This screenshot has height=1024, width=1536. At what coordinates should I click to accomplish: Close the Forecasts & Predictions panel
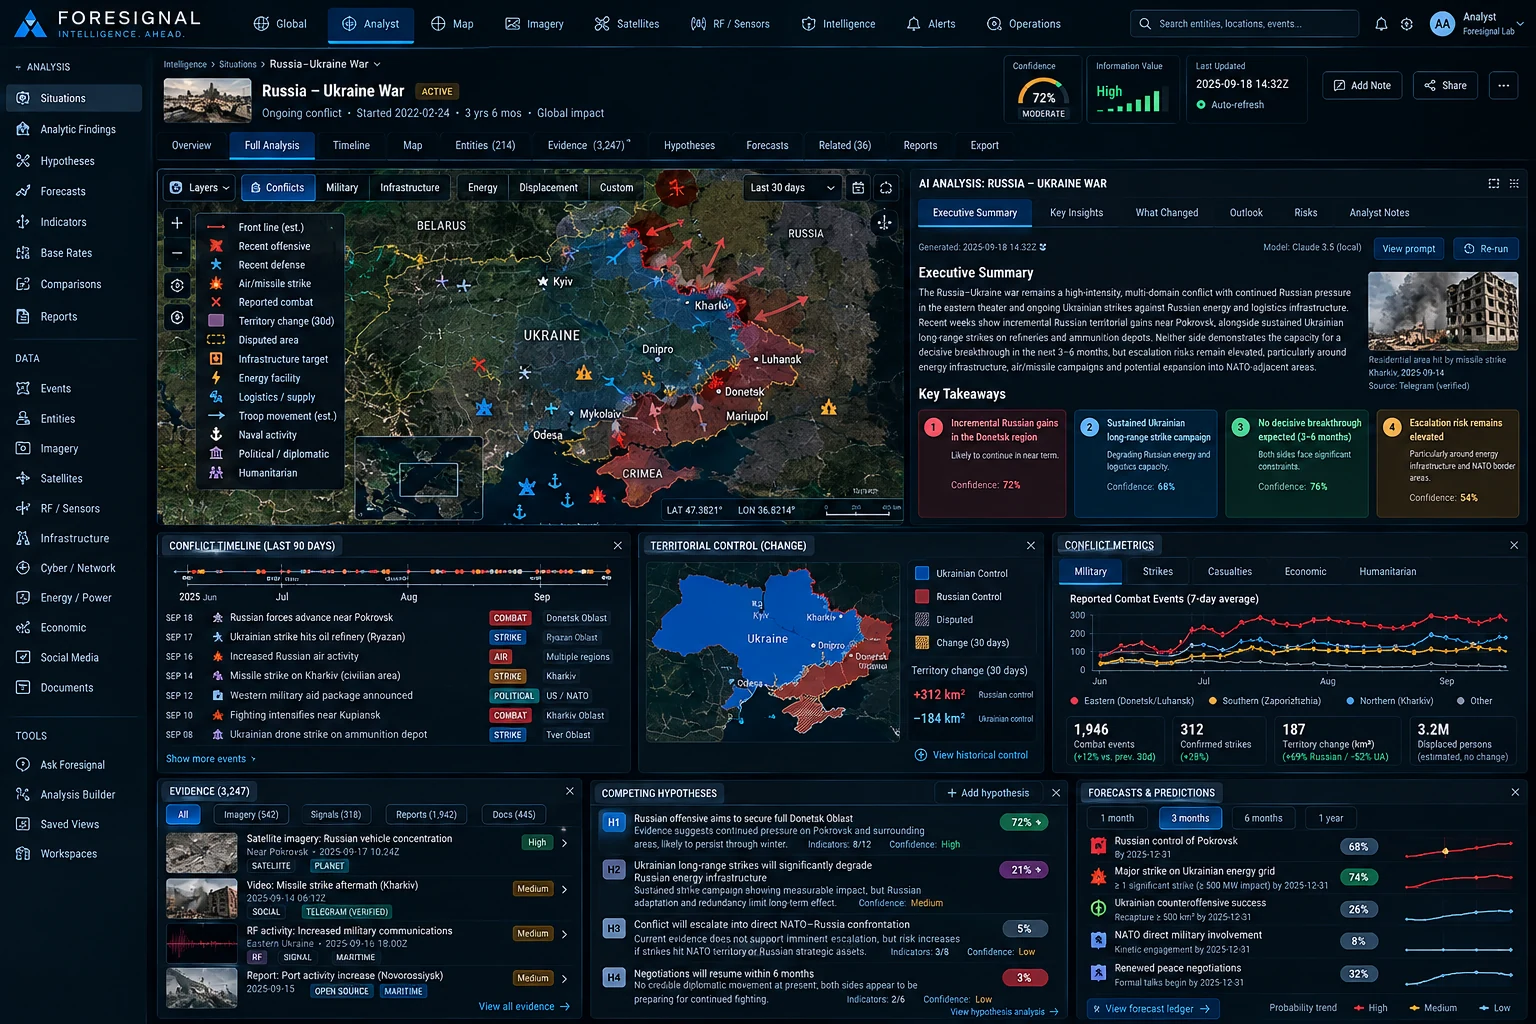pos(1515,793)
